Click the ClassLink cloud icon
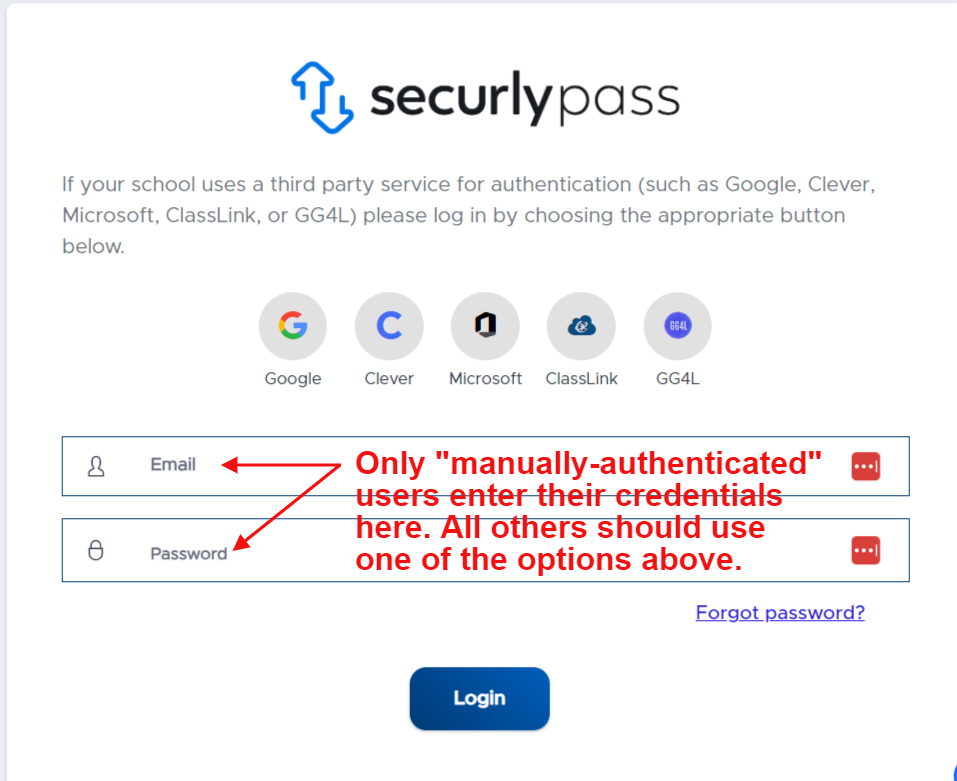 point(582,326)
